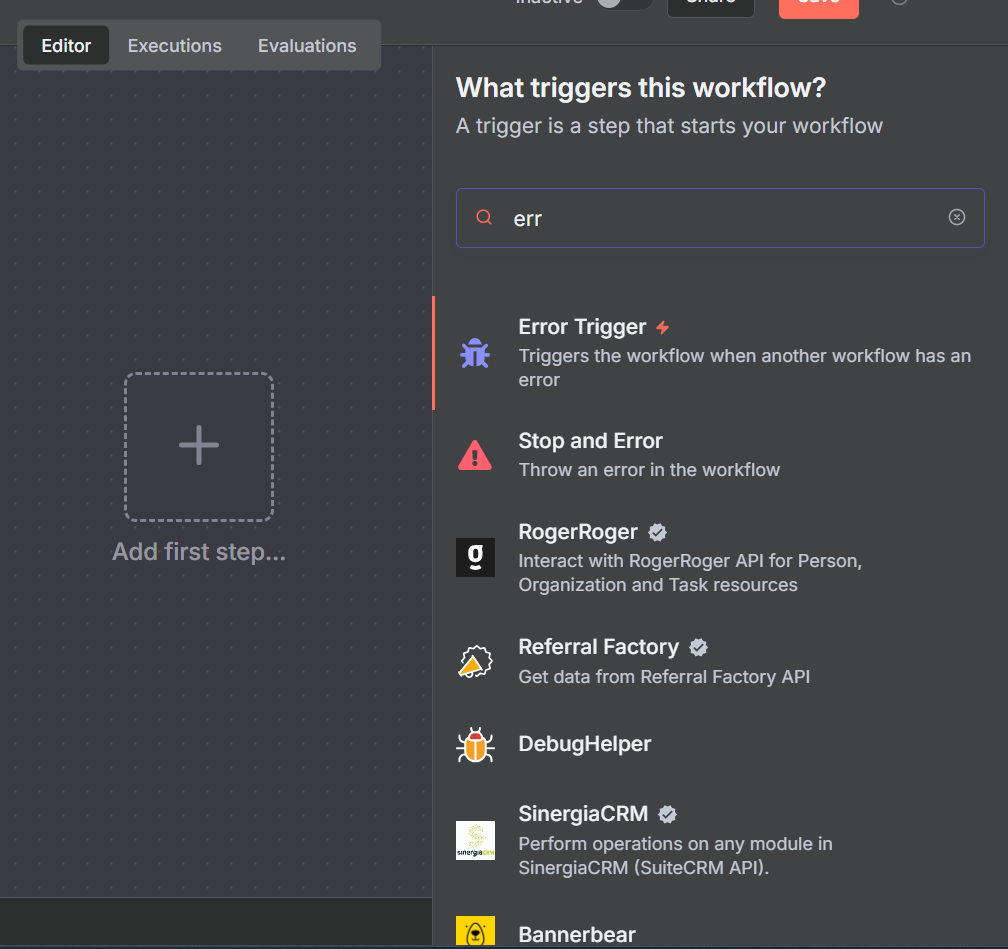The image size is (1008, 949).
Task: Click the magnifier search icon
Action: [484, 217]
